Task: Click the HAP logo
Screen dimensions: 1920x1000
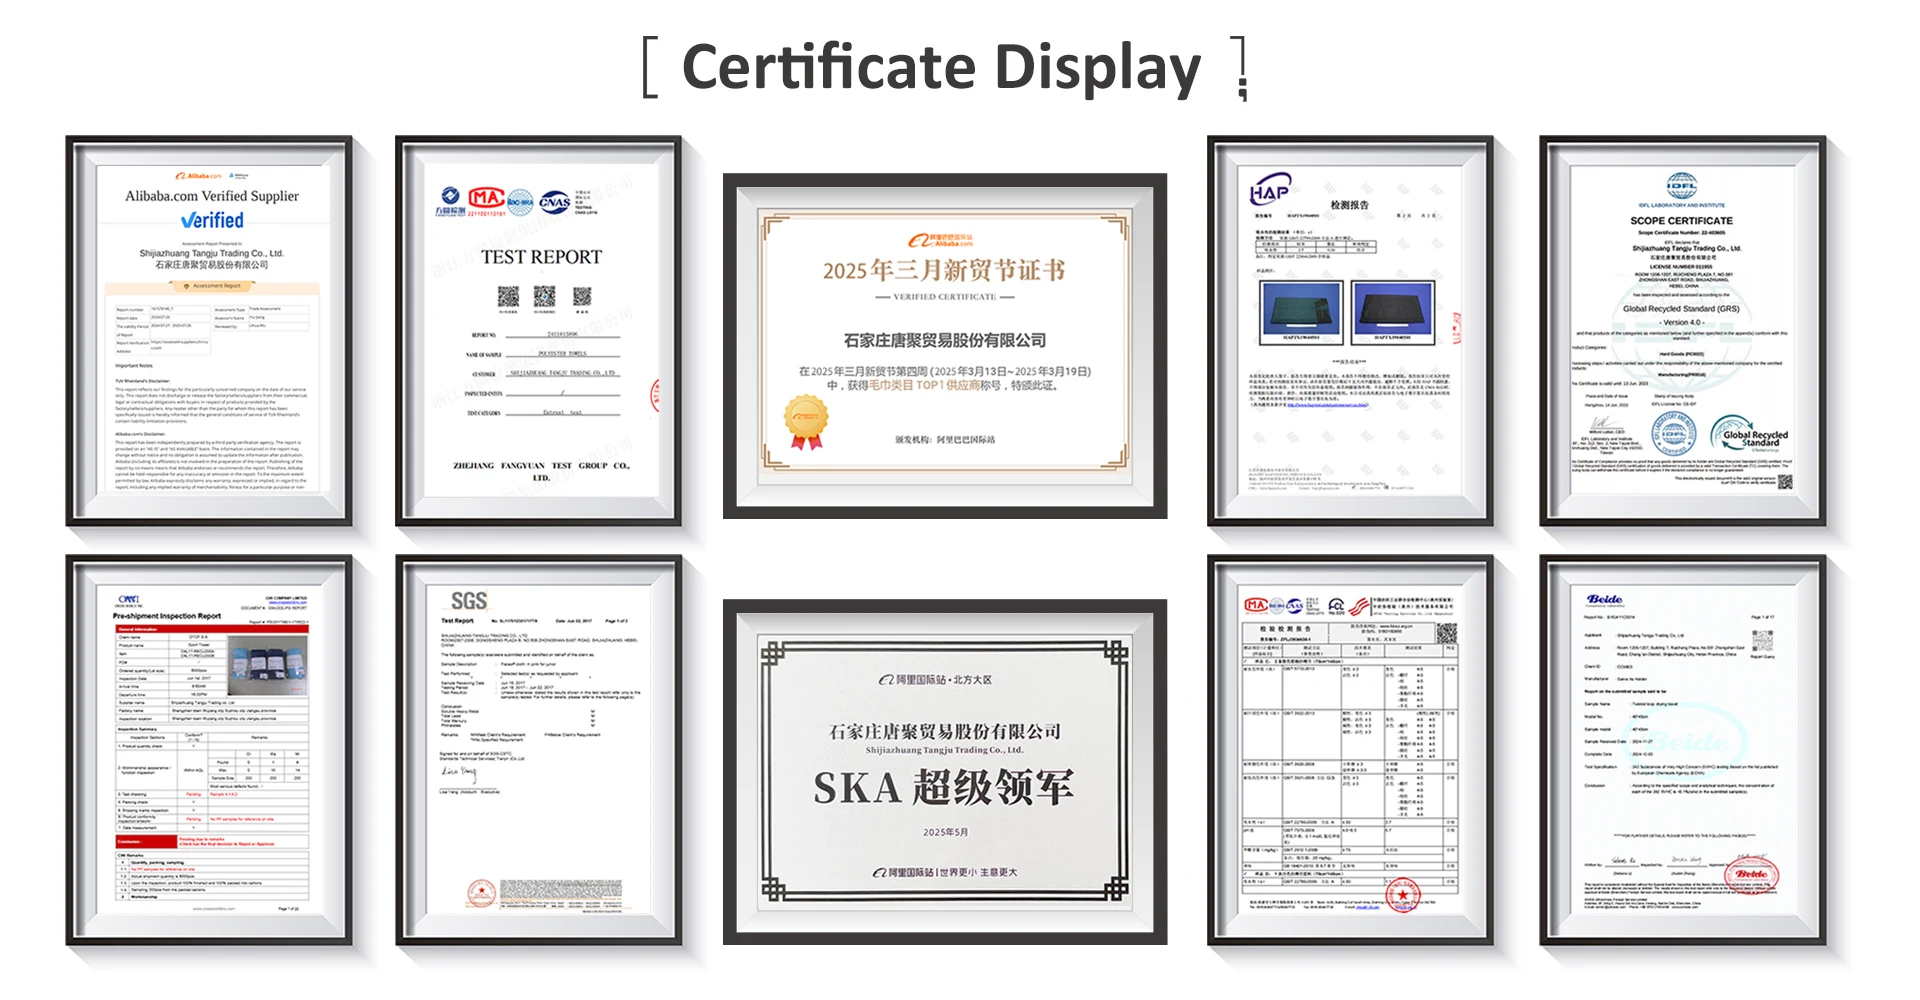Action: [1270, 188]
